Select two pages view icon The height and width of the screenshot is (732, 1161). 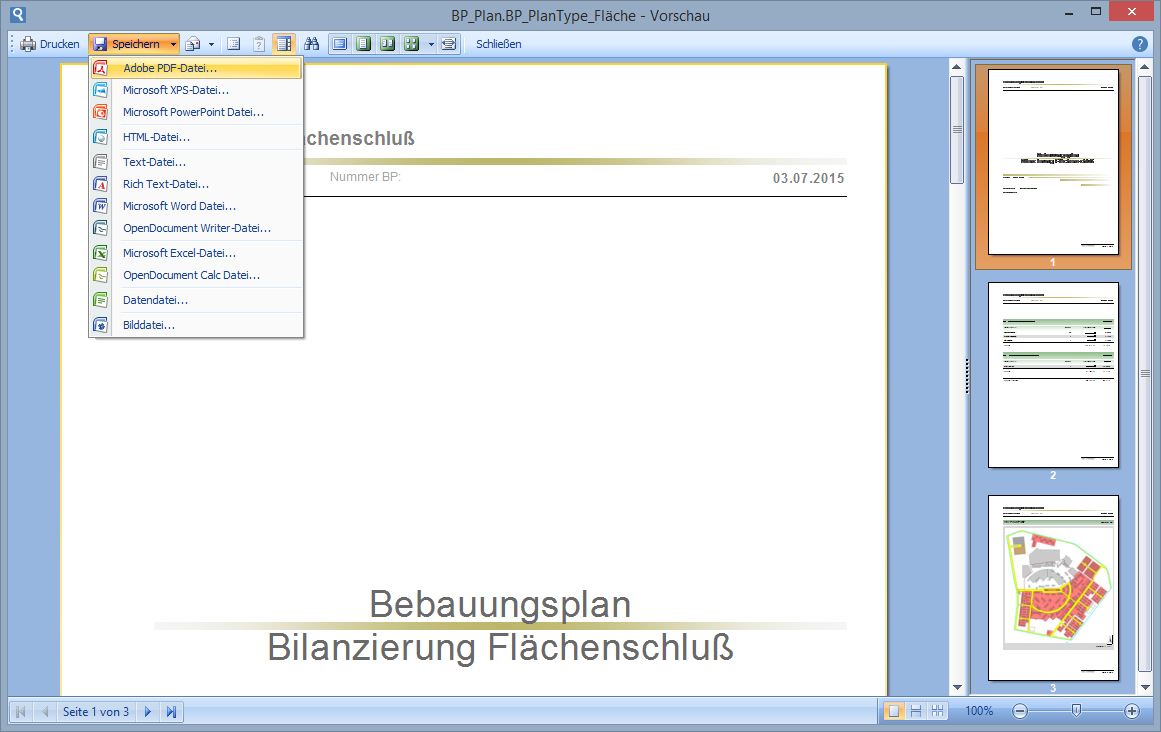[x=387, y=43]
